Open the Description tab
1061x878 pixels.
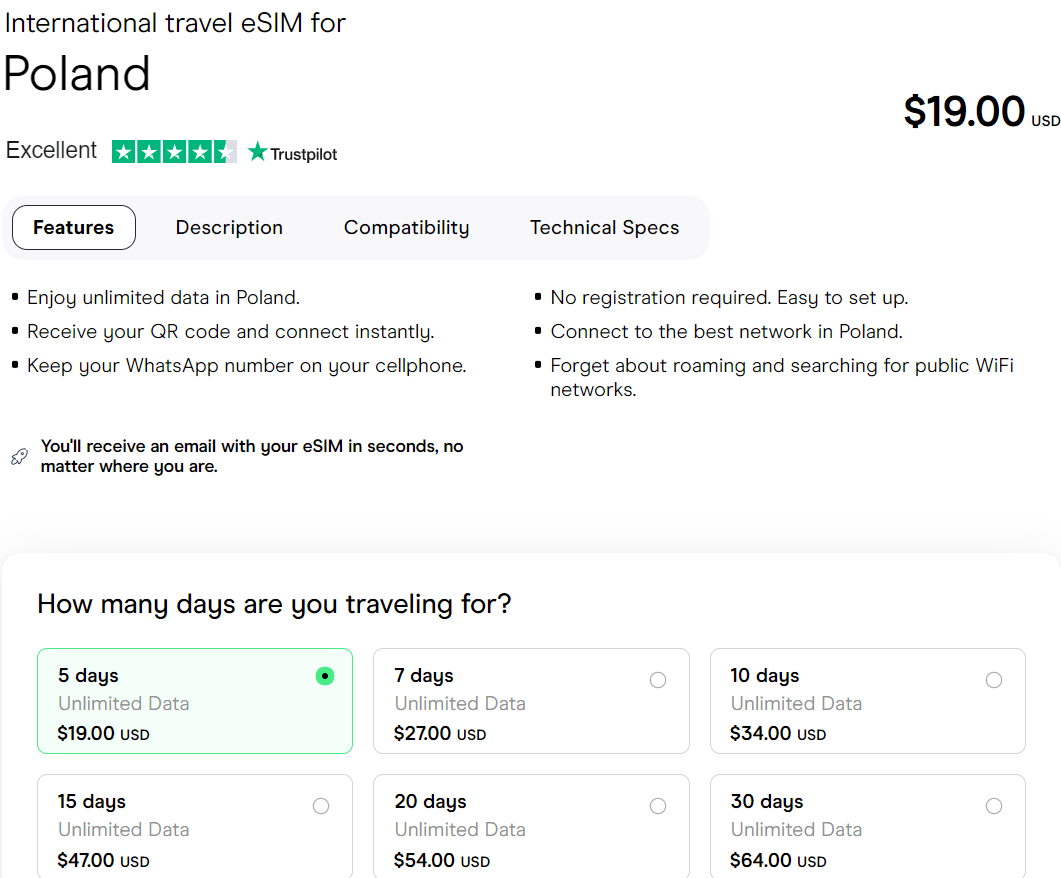point(229,228)
